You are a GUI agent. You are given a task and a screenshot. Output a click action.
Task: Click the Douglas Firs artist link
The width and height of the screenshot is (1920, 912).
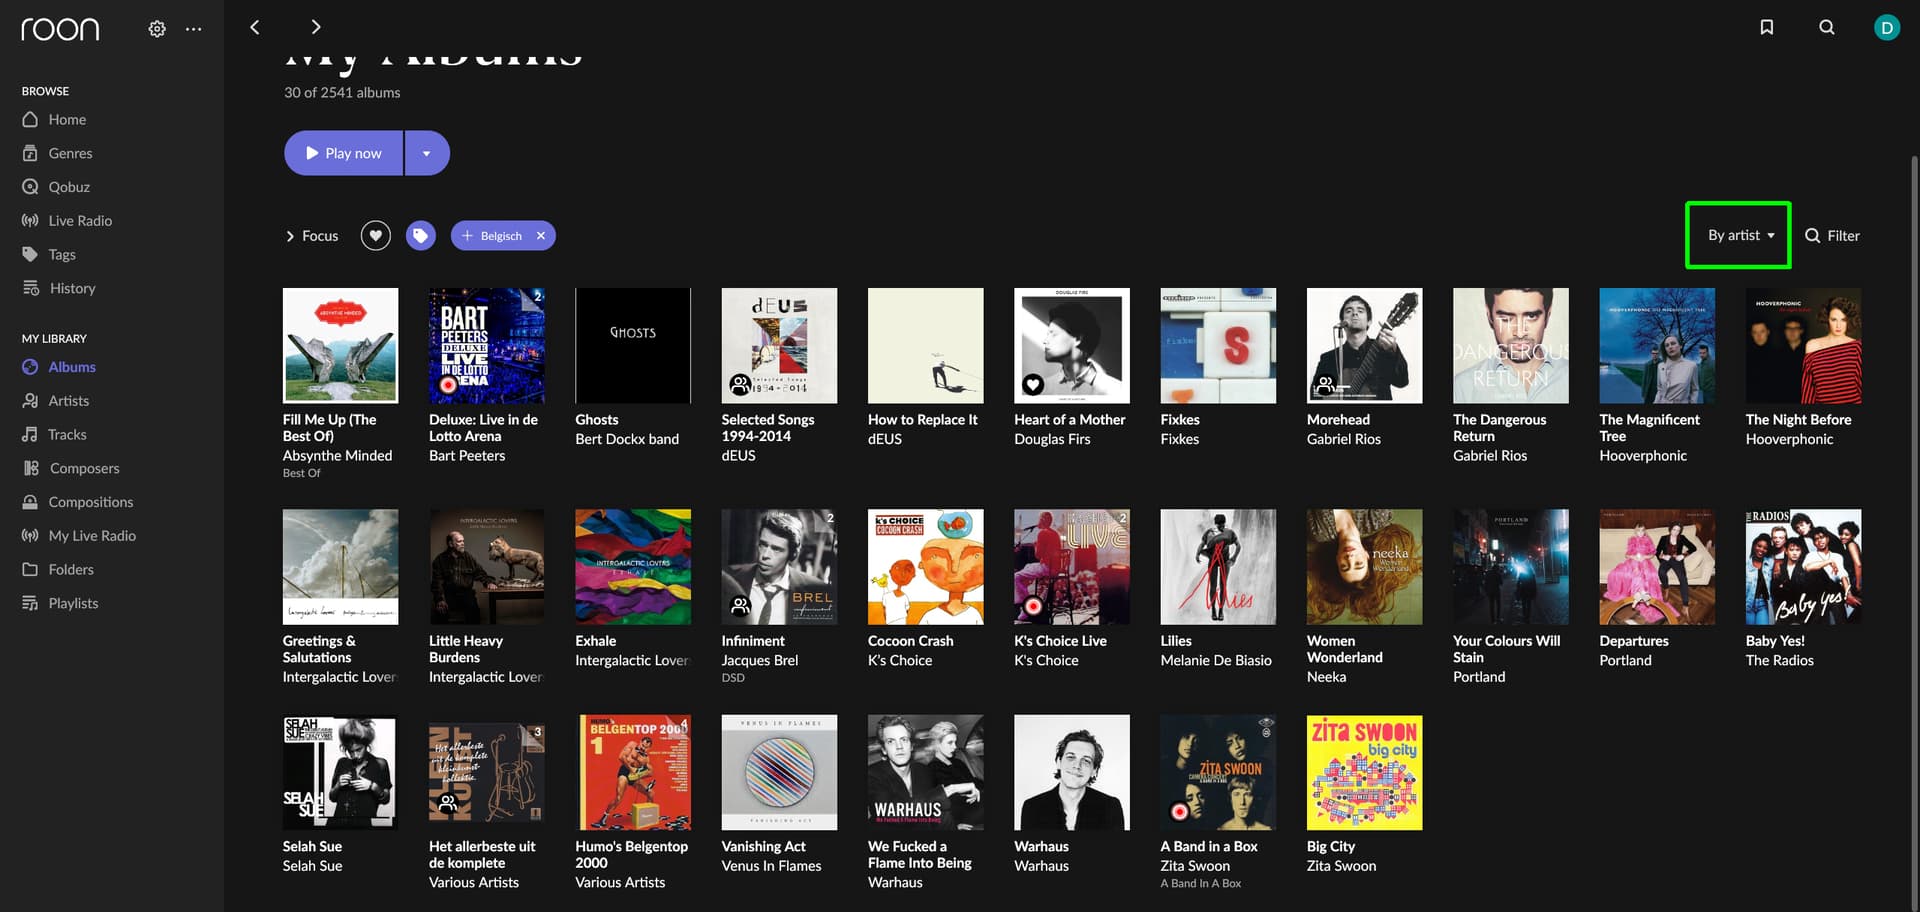coord(1052,440)
